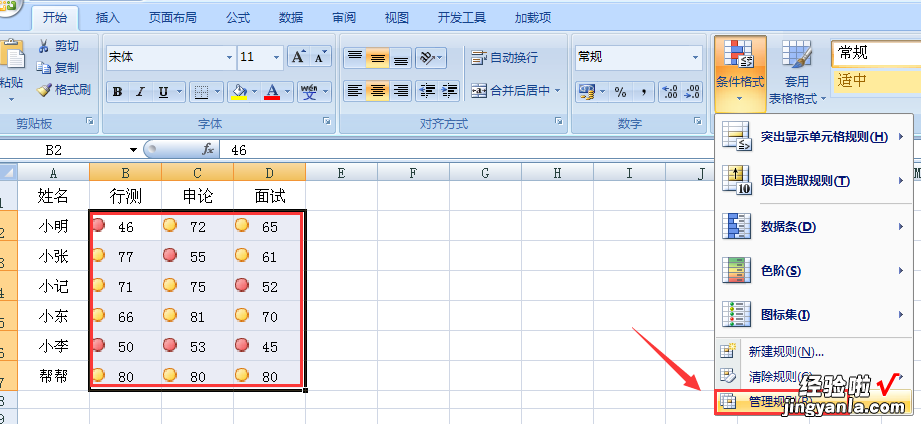The height and width of the screenshot is (424, 921).
Task: Apply accounting number format icon
Action: 587,92
